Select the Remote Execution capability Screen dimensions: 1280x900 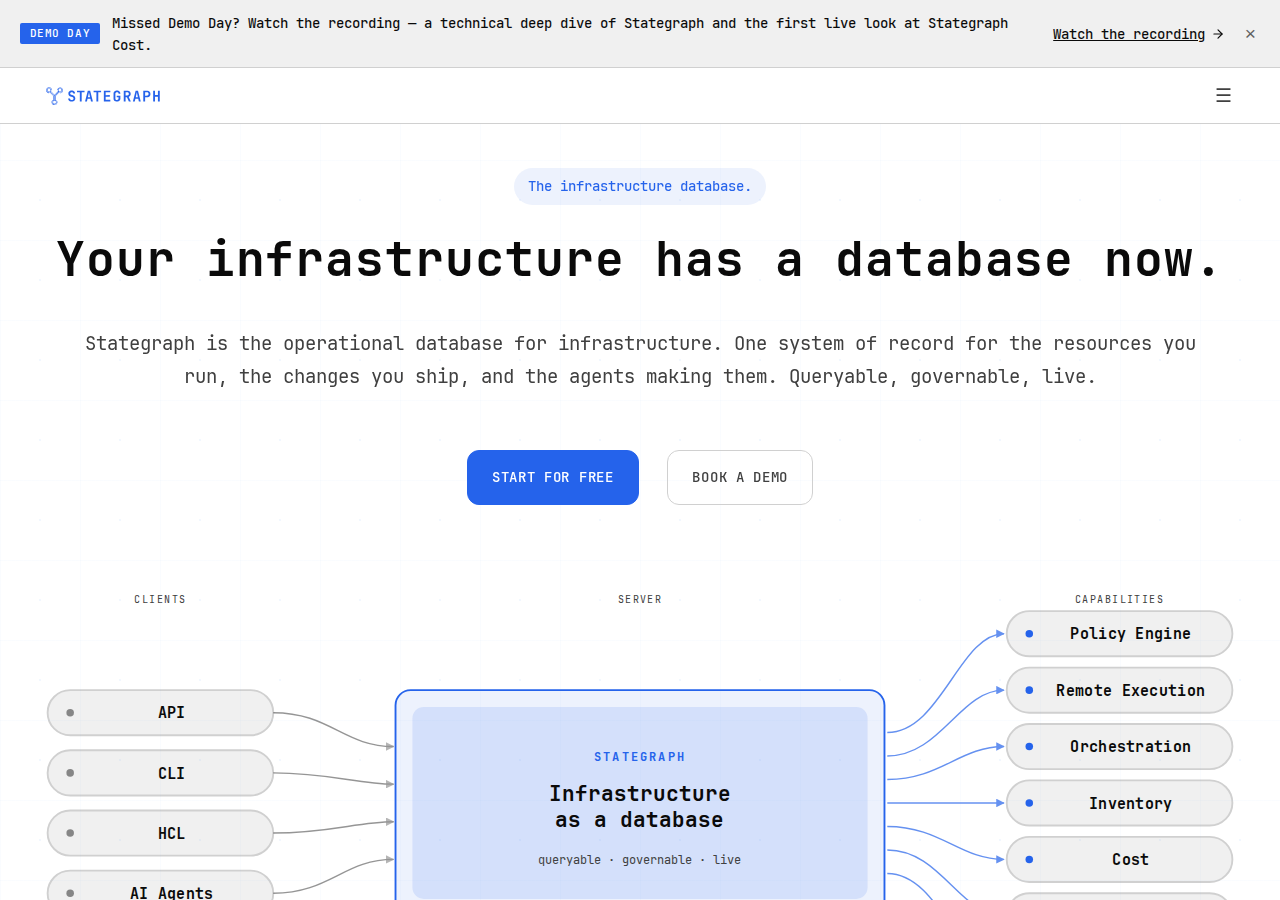coord(1119,690)
